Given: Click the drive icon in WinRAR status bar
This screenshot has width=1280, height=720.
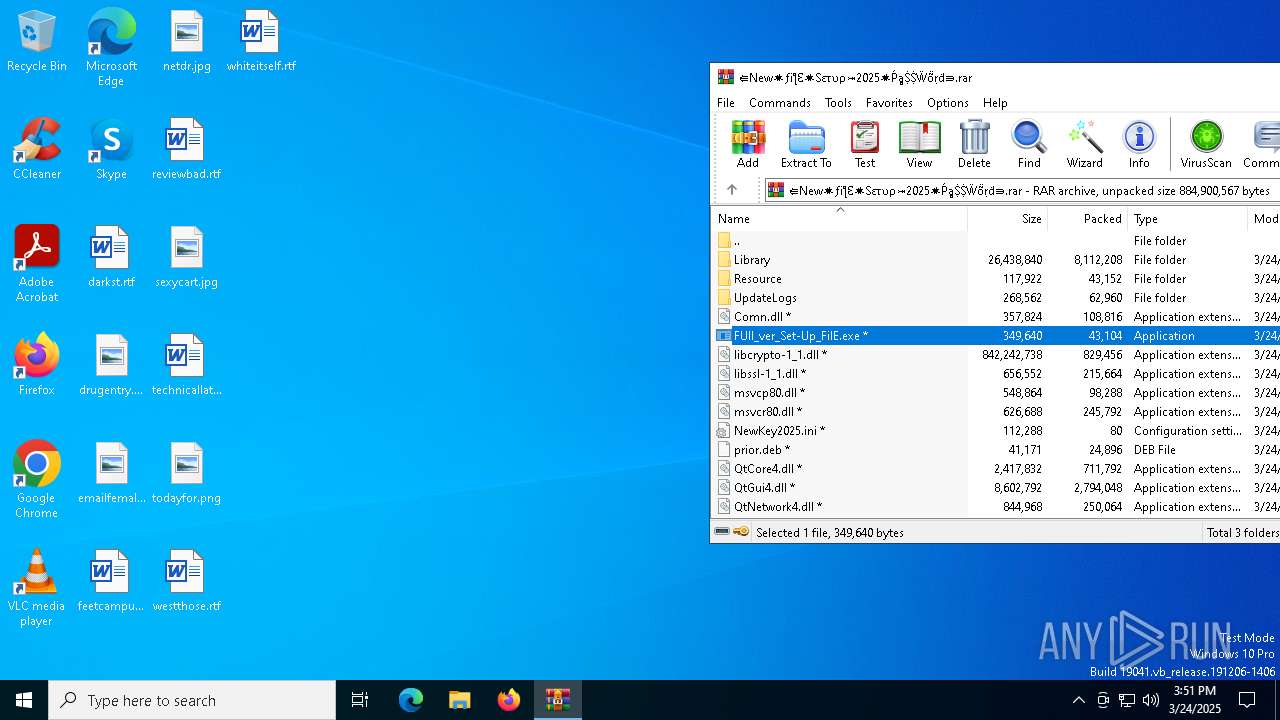Looking at the screenshot, I should tap(722, 532).
